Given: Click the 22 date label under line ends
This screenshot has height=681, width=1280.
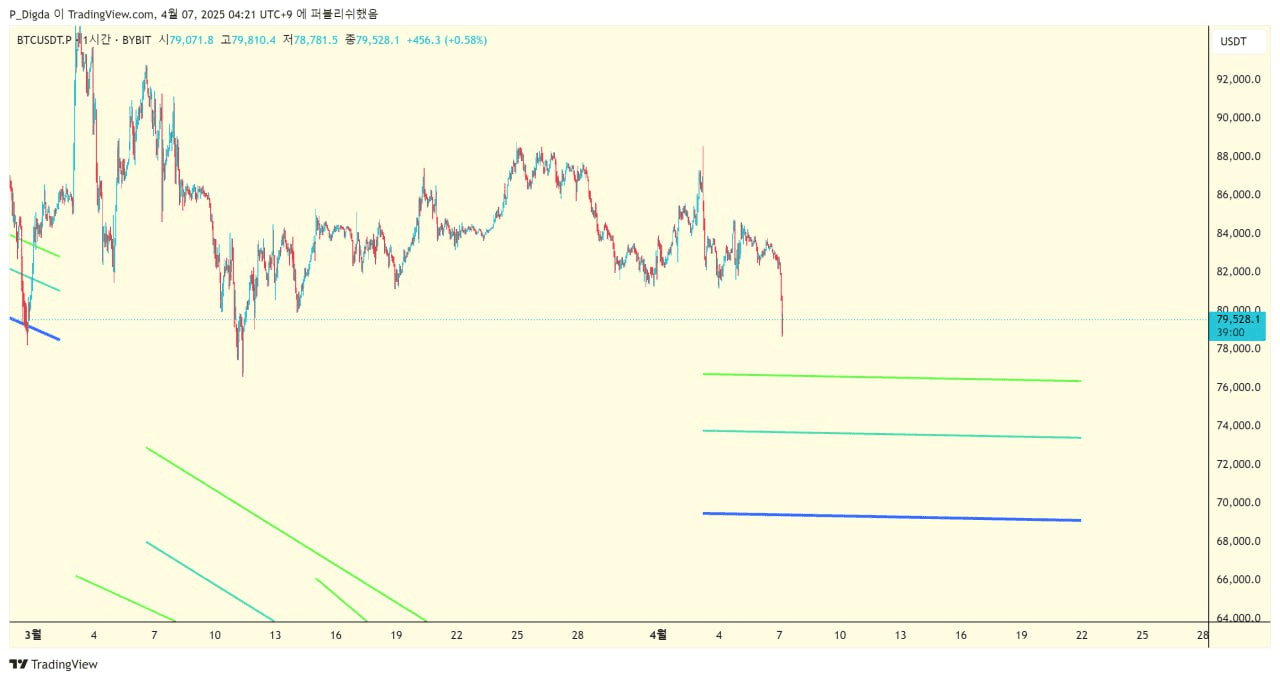Looking at the screenshot, I should [1081, 634].
